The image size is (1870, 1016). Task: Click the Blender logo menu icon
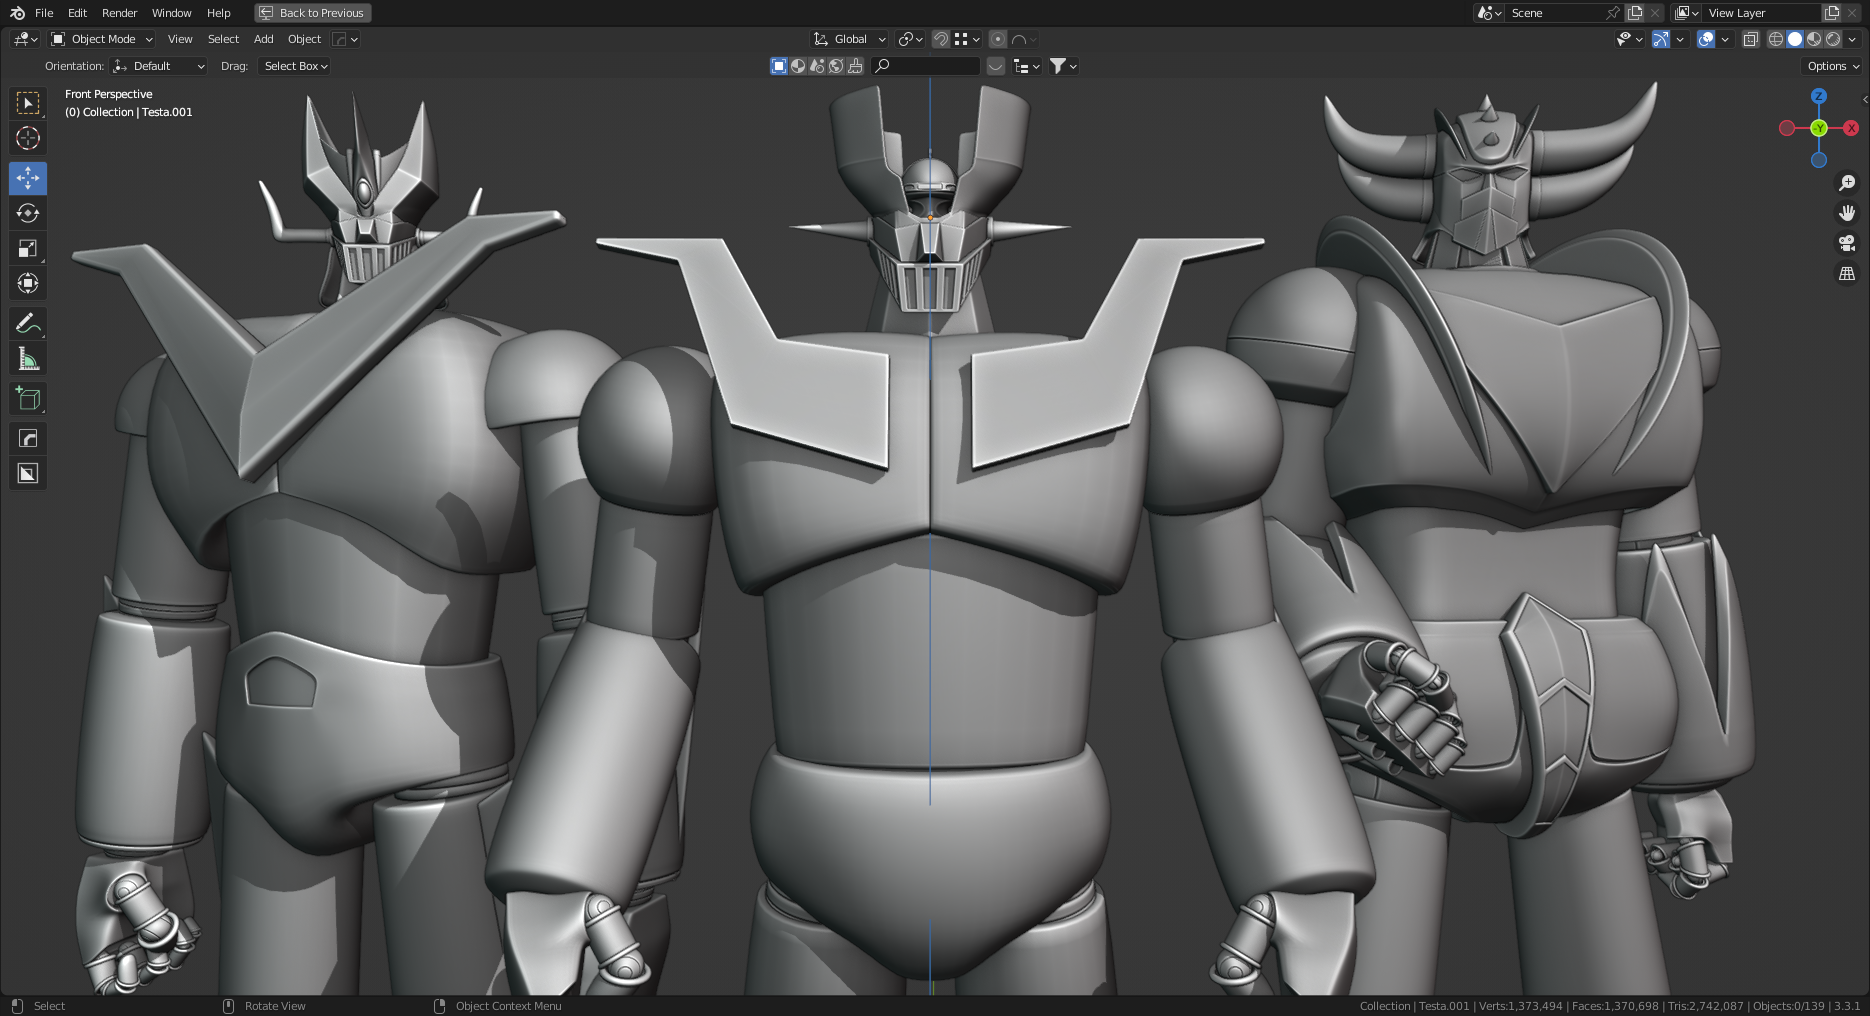click(17, 13)
